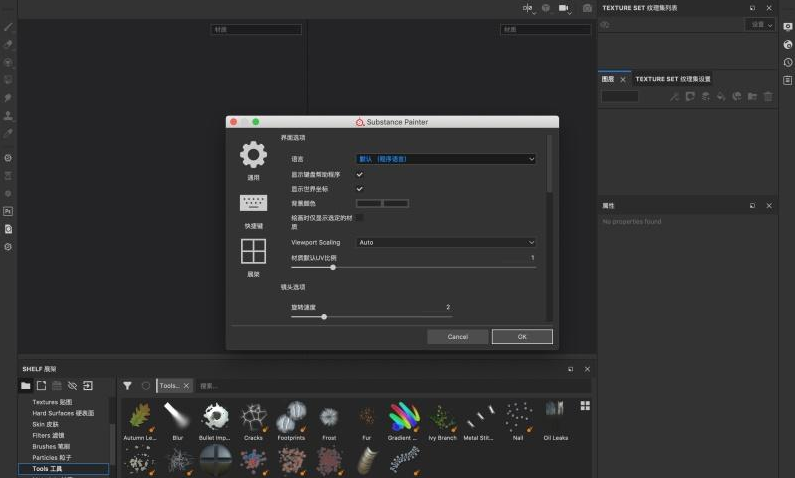Click the symmetry icon in viewport toolbar
795x478 pixels.
coord(528,8)
